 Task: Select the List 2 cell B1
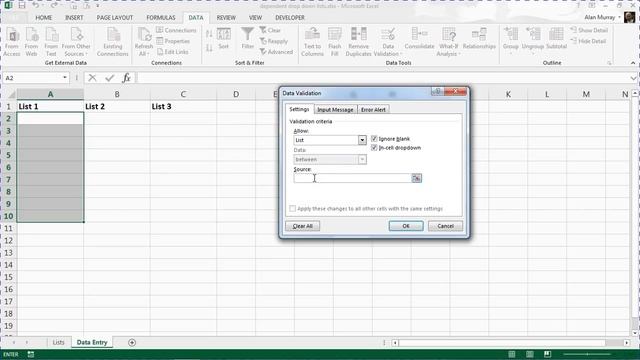tap(117, 107)
